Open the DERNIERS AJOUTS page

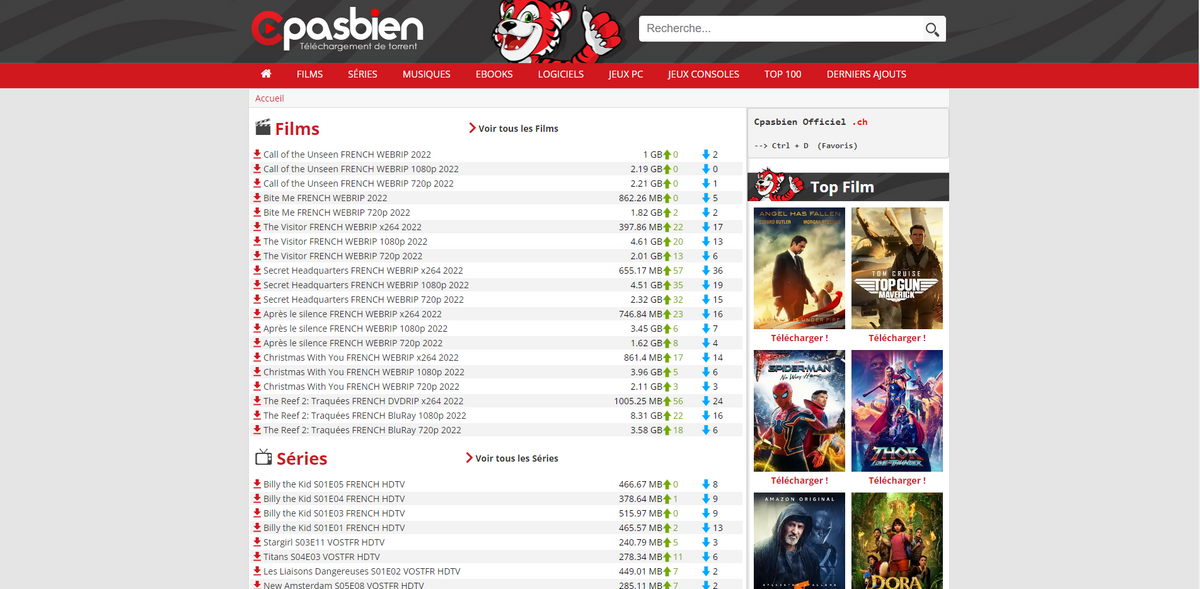coord(866,74)
